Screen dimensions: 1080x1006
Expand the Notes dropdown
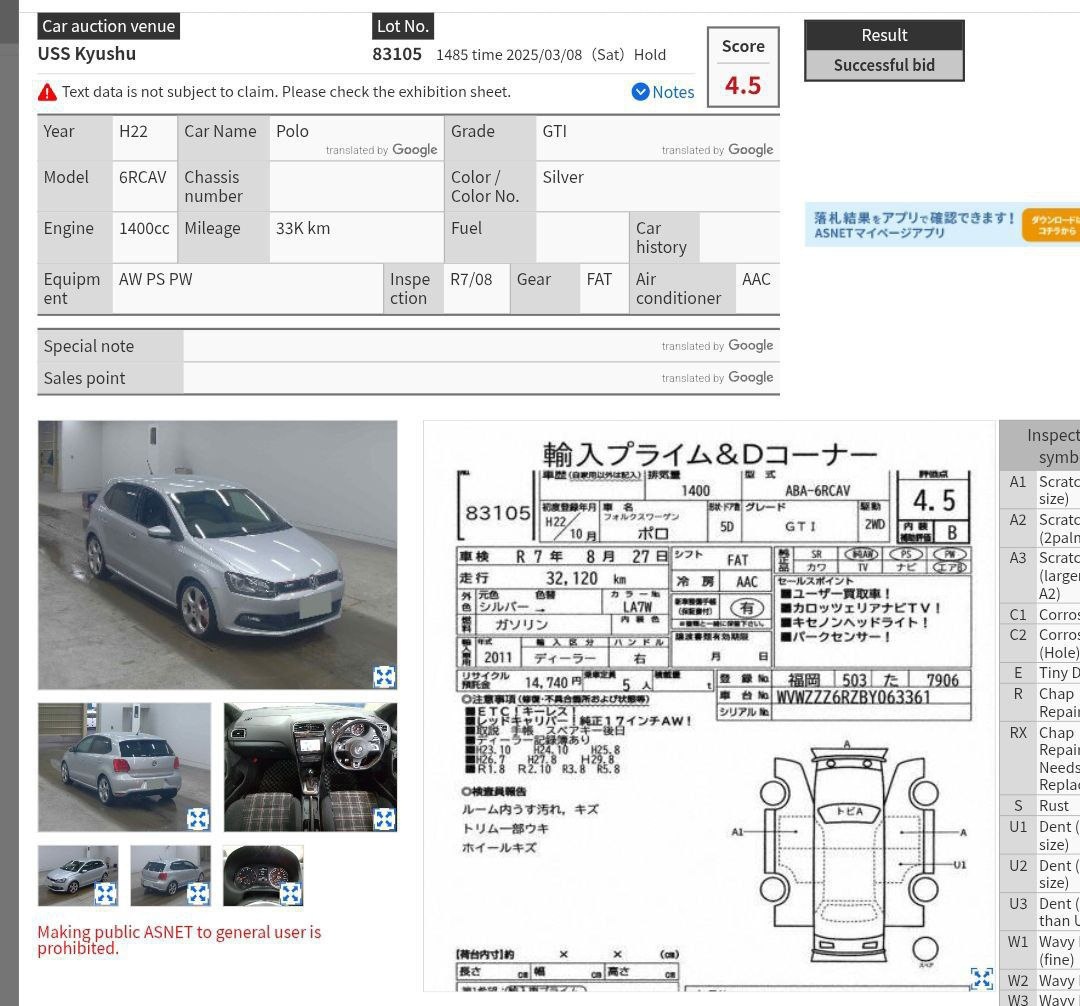click(x=663, y=92)
